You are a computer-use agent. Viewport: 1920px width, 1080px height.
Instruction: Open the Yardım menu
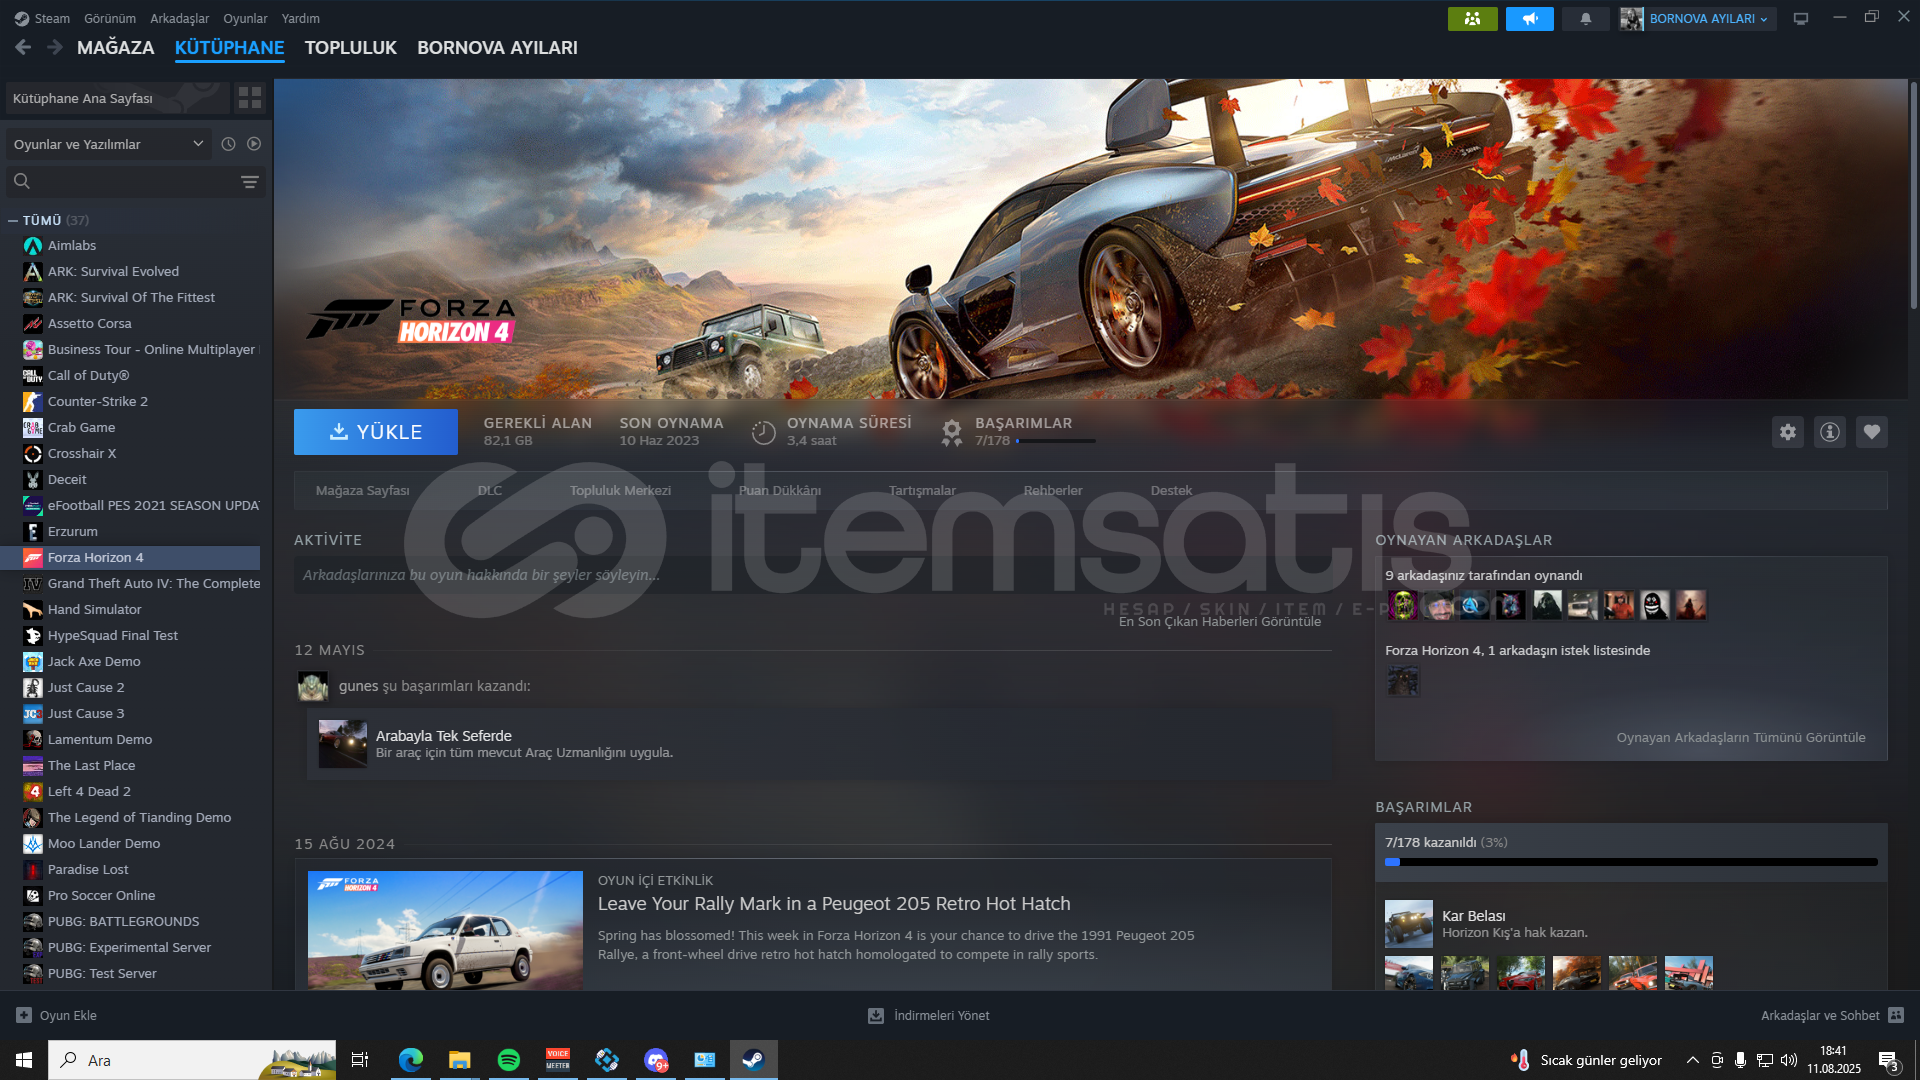pos(301,19)
